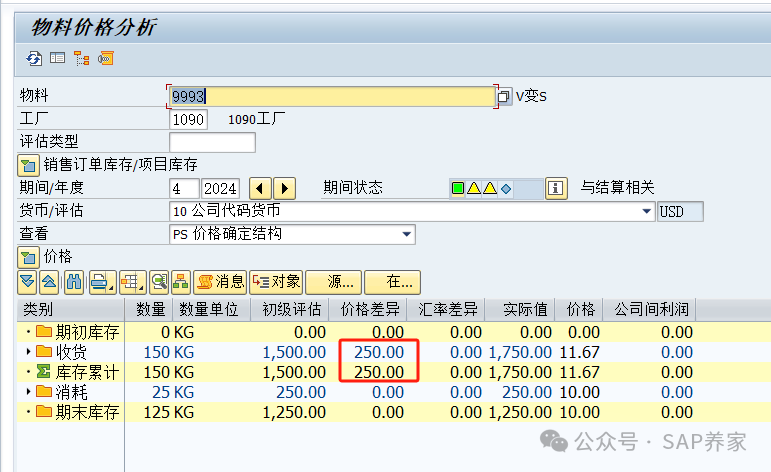Click 250.00 price difference in 库存累计 row
This screenshot has width=771, height=472.
pos(379,372)
